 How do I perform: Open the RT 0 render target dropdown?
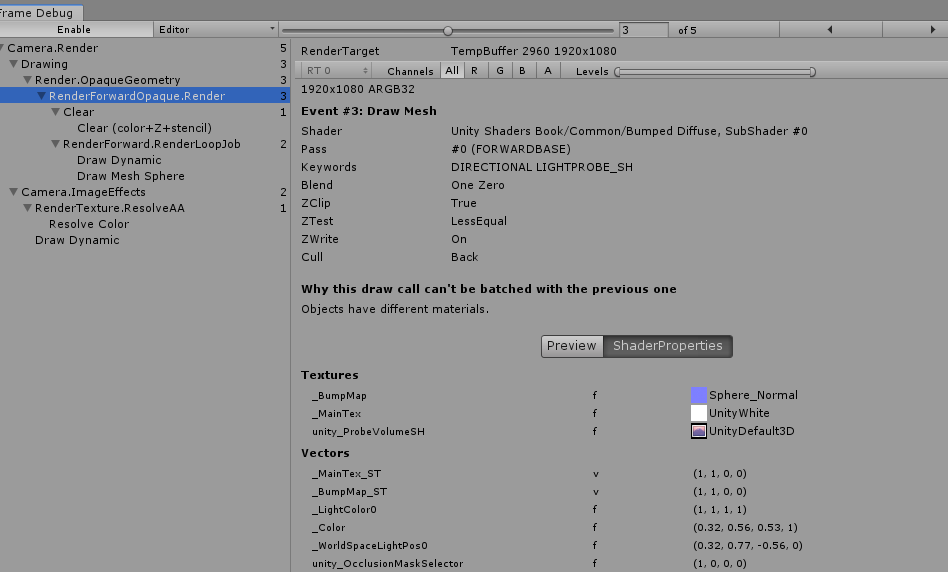(x=336, y=71)
